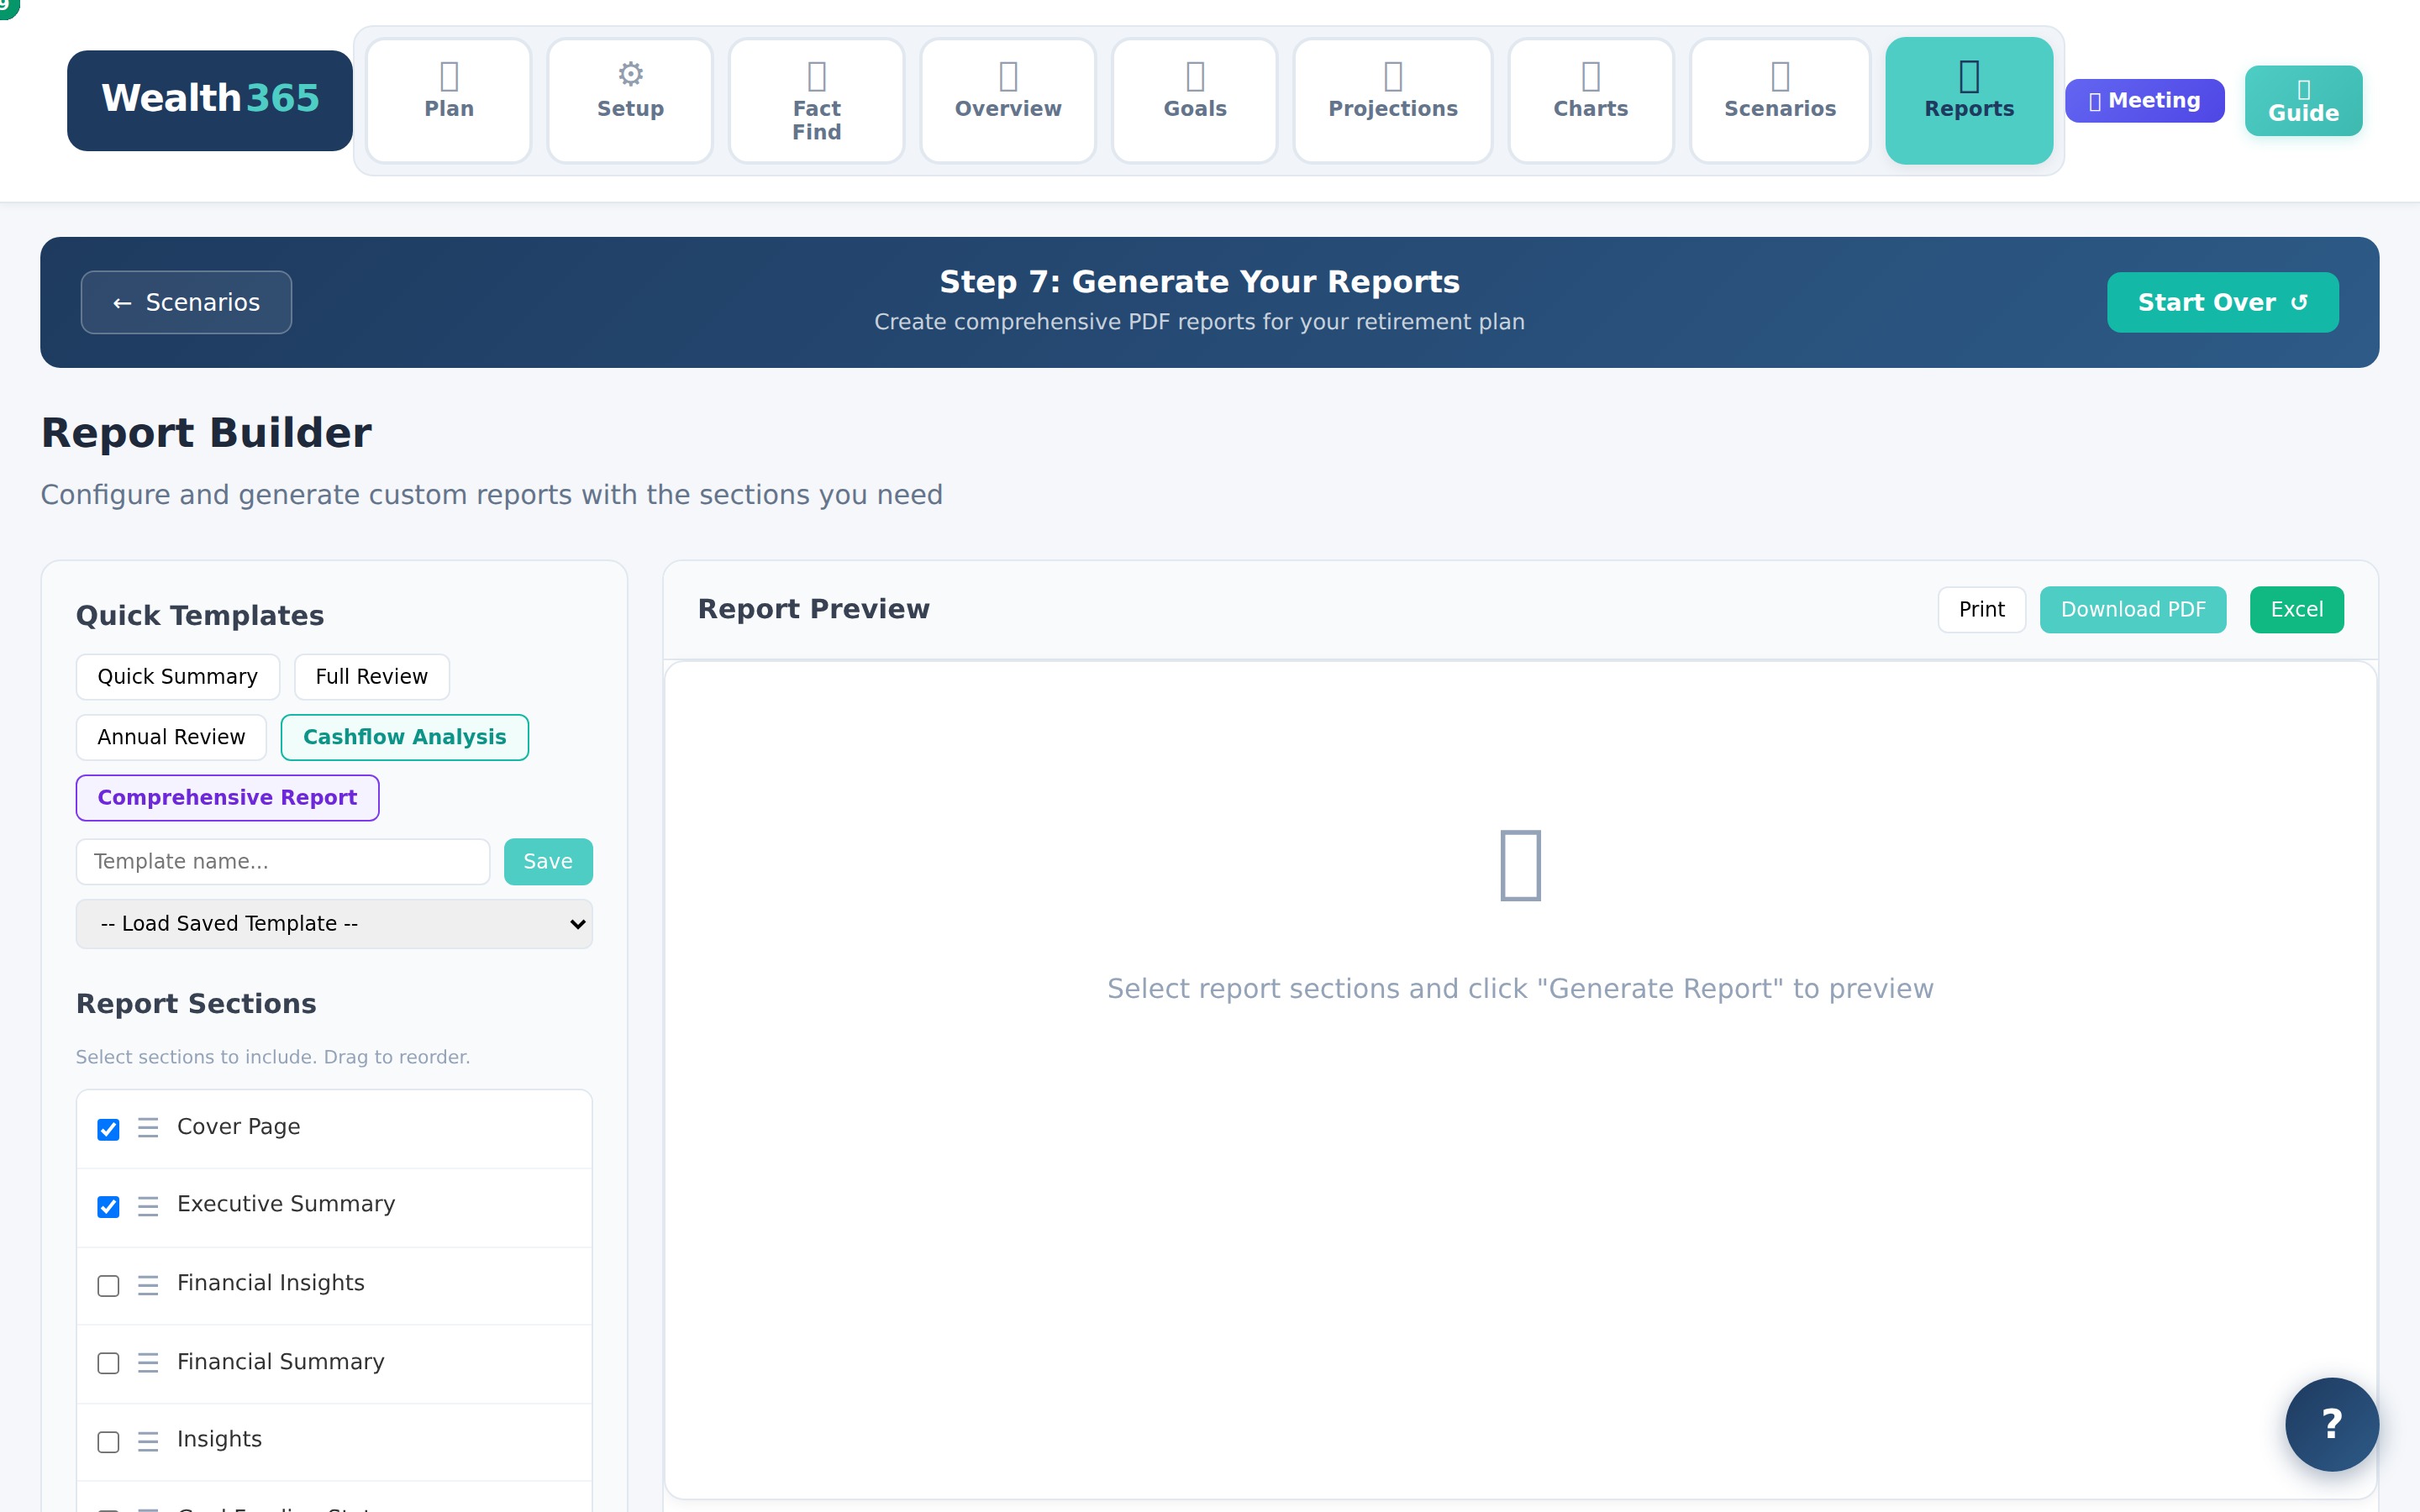Click the Download PDF button
2420x1512 pixels.
click(x=2133, y=609)
